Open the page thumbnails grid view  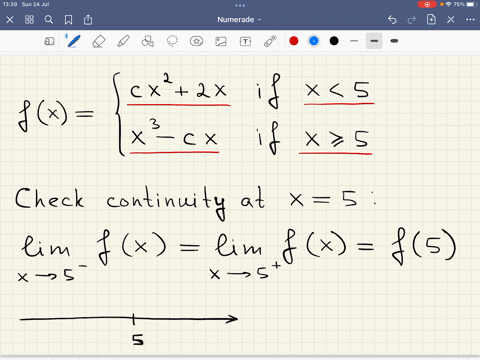pos(29,20)
